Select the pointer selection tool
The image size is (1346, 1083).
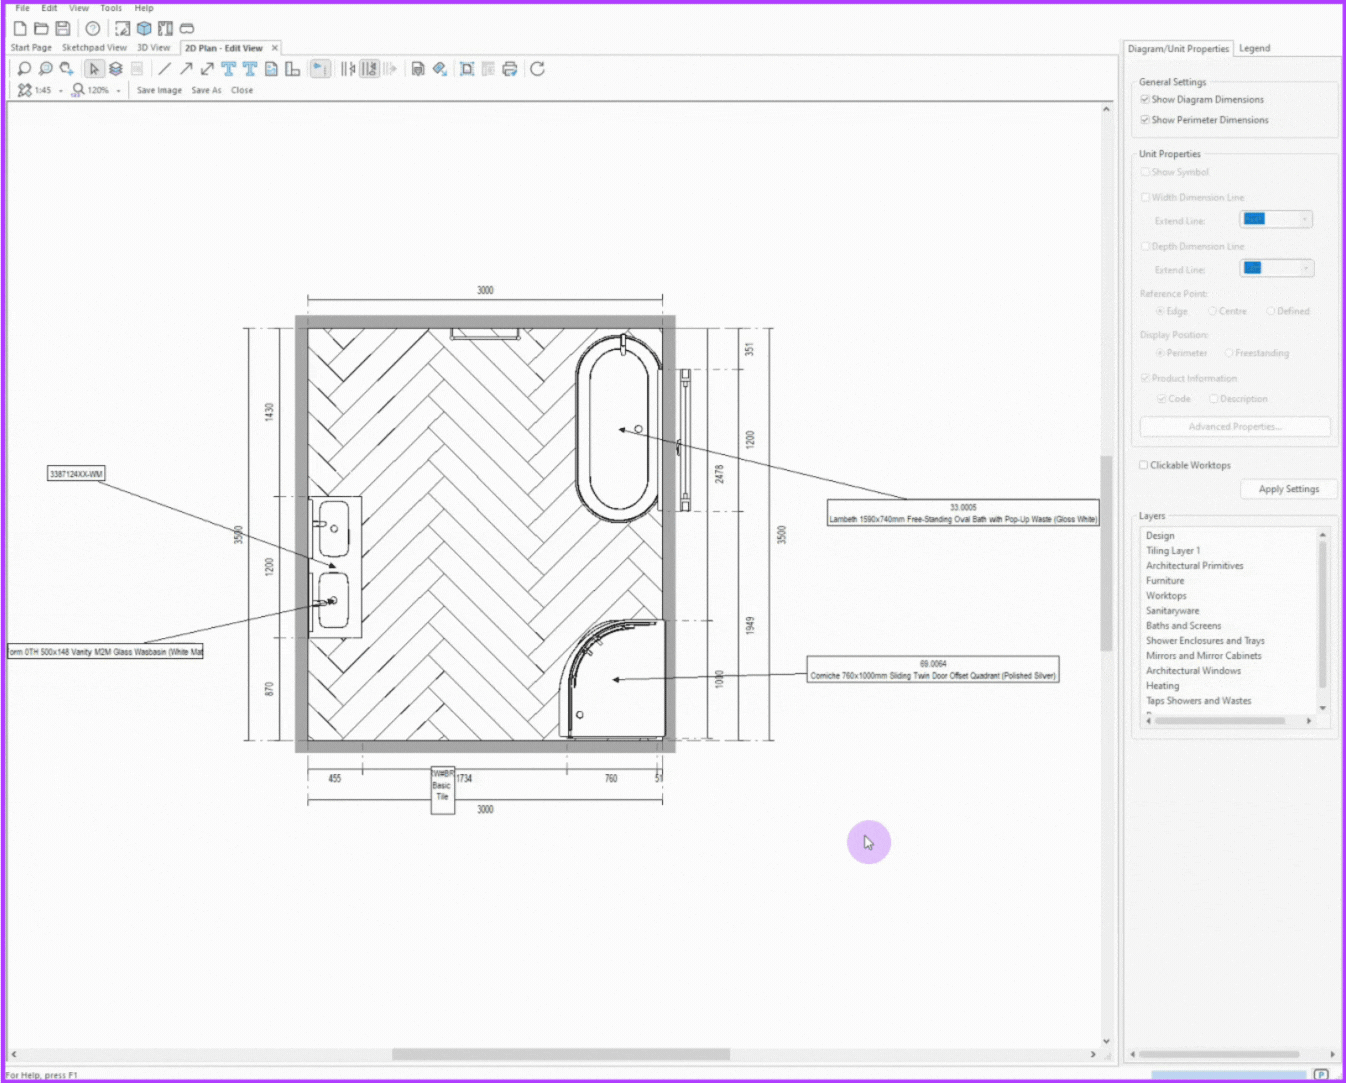(94, 69)
